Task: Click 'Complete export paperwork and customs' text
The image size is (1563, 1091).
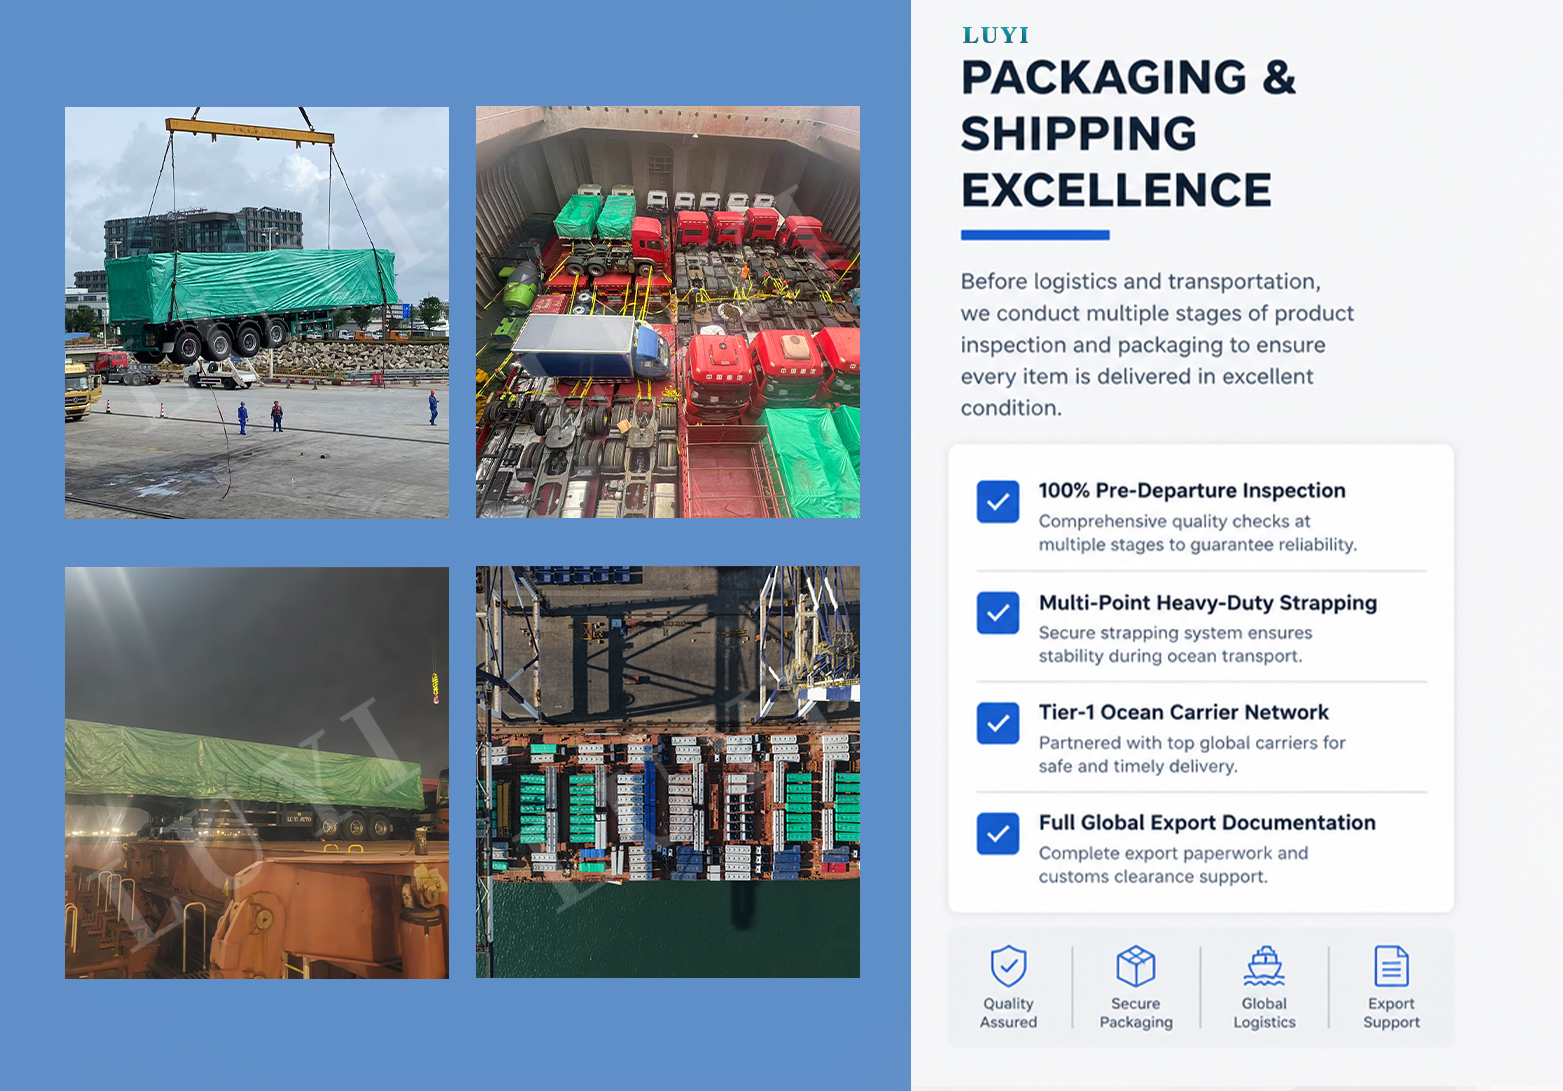Action: click(1173, 865)
